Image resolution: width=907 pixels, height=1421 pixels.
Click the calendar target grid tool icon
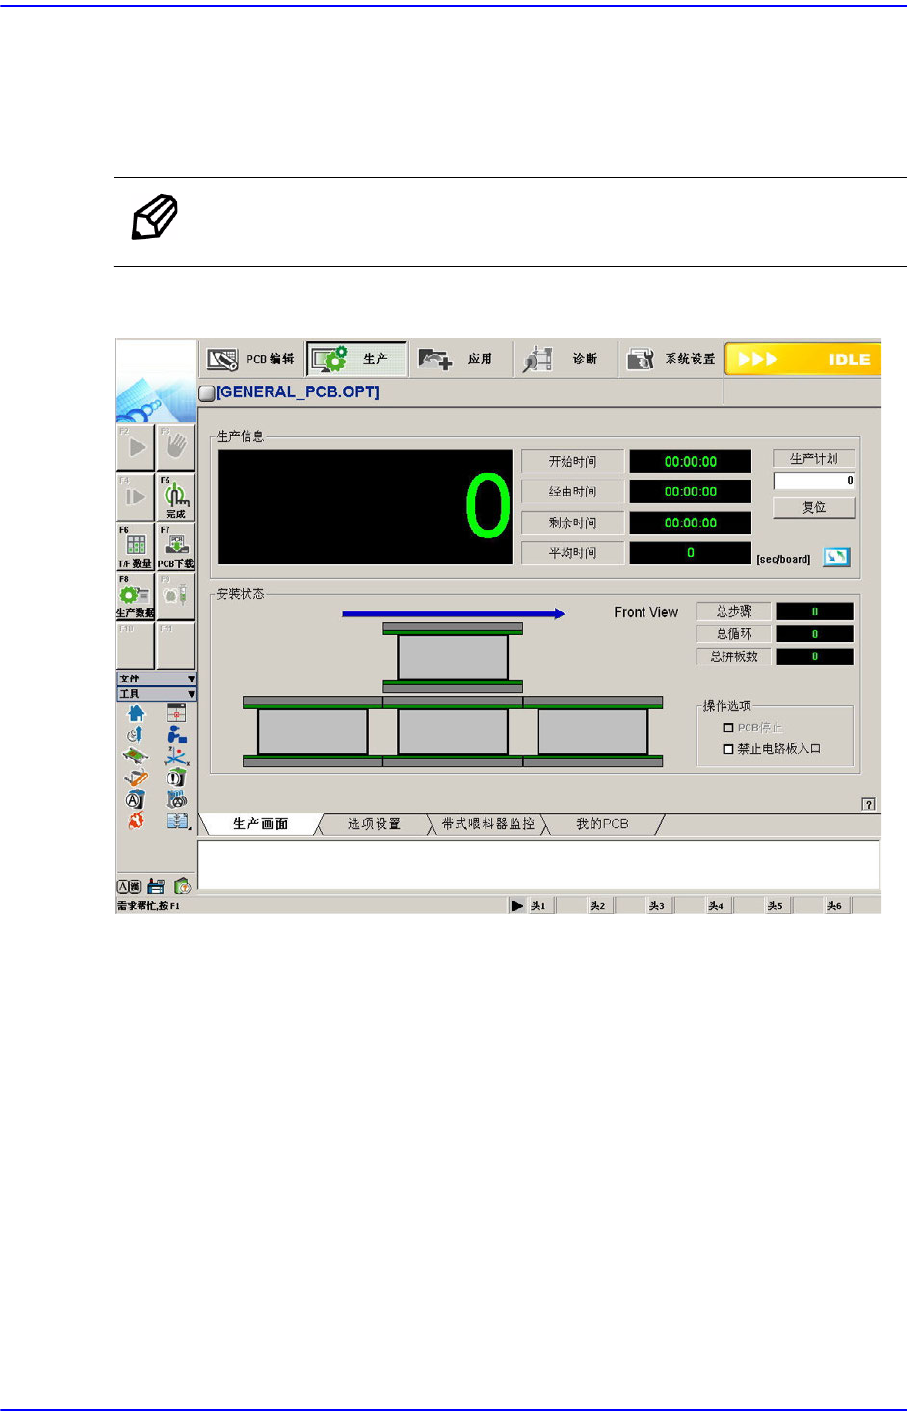pyautogui.click(x=177, y=714)
